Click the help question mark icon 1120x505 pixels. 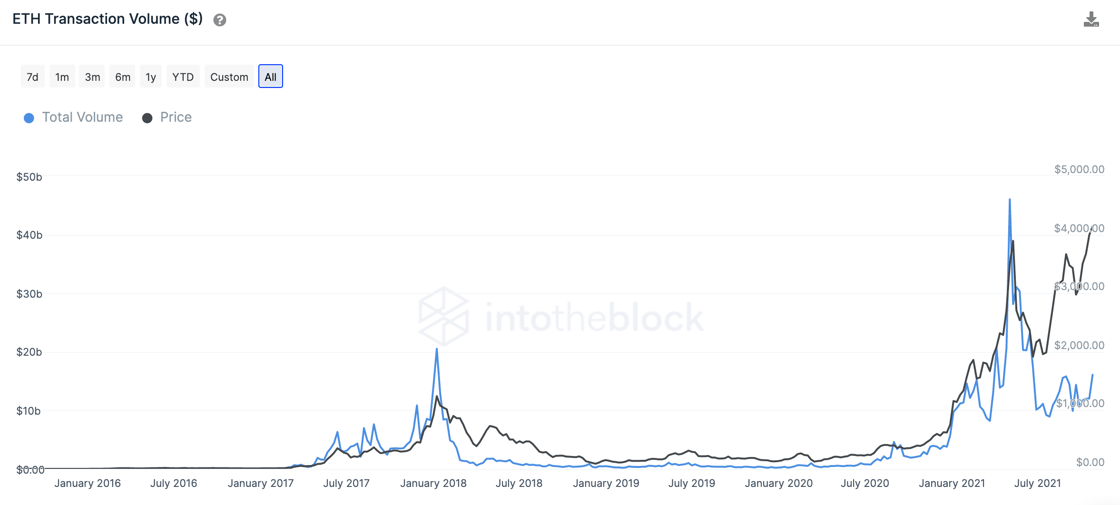pyautogui.click(x=220, y=20)
